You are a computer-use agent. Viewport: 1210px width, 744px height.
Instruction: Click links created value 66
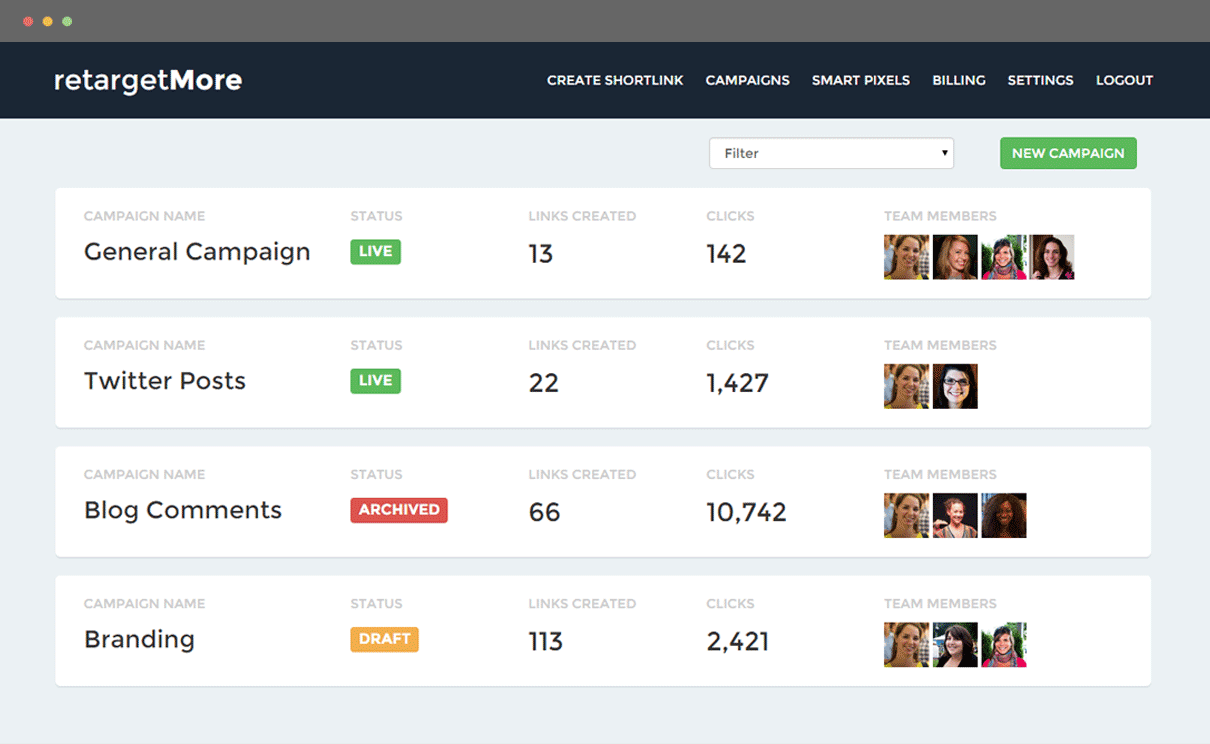click(545, 512)
